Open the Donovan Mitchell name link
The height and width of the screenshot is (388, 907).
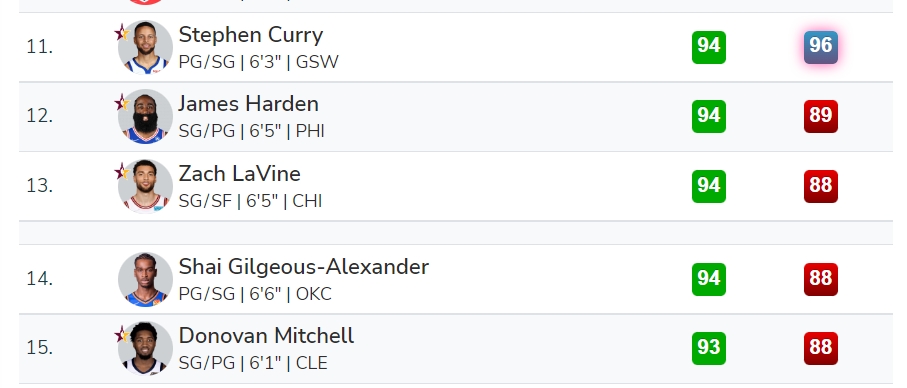(x=266, y=336)
